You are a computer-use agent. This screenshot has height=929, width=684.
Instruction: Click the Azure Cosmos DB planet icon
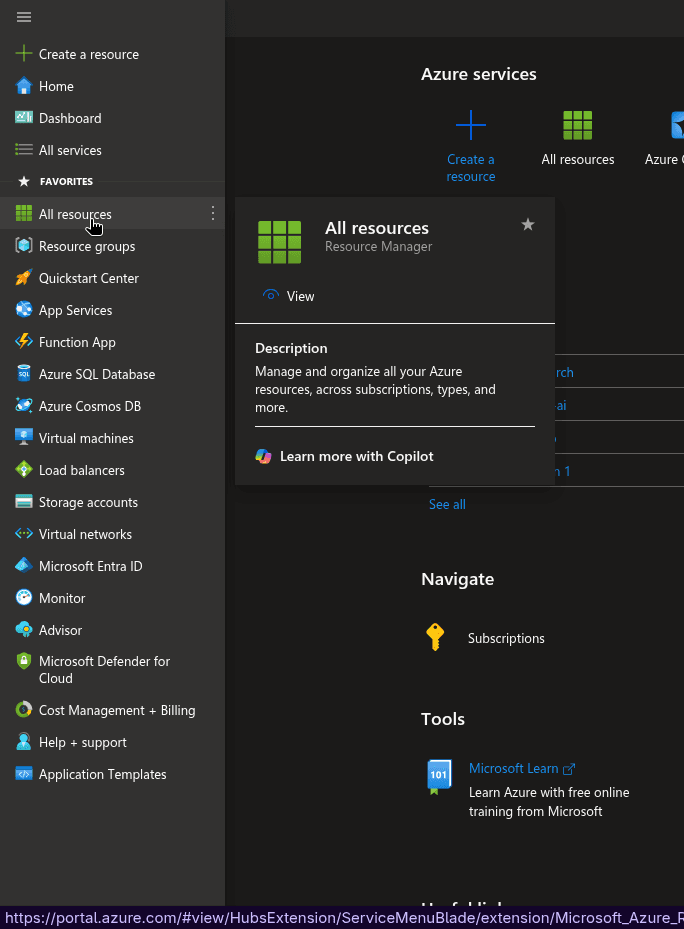click(x=24, y=405)
